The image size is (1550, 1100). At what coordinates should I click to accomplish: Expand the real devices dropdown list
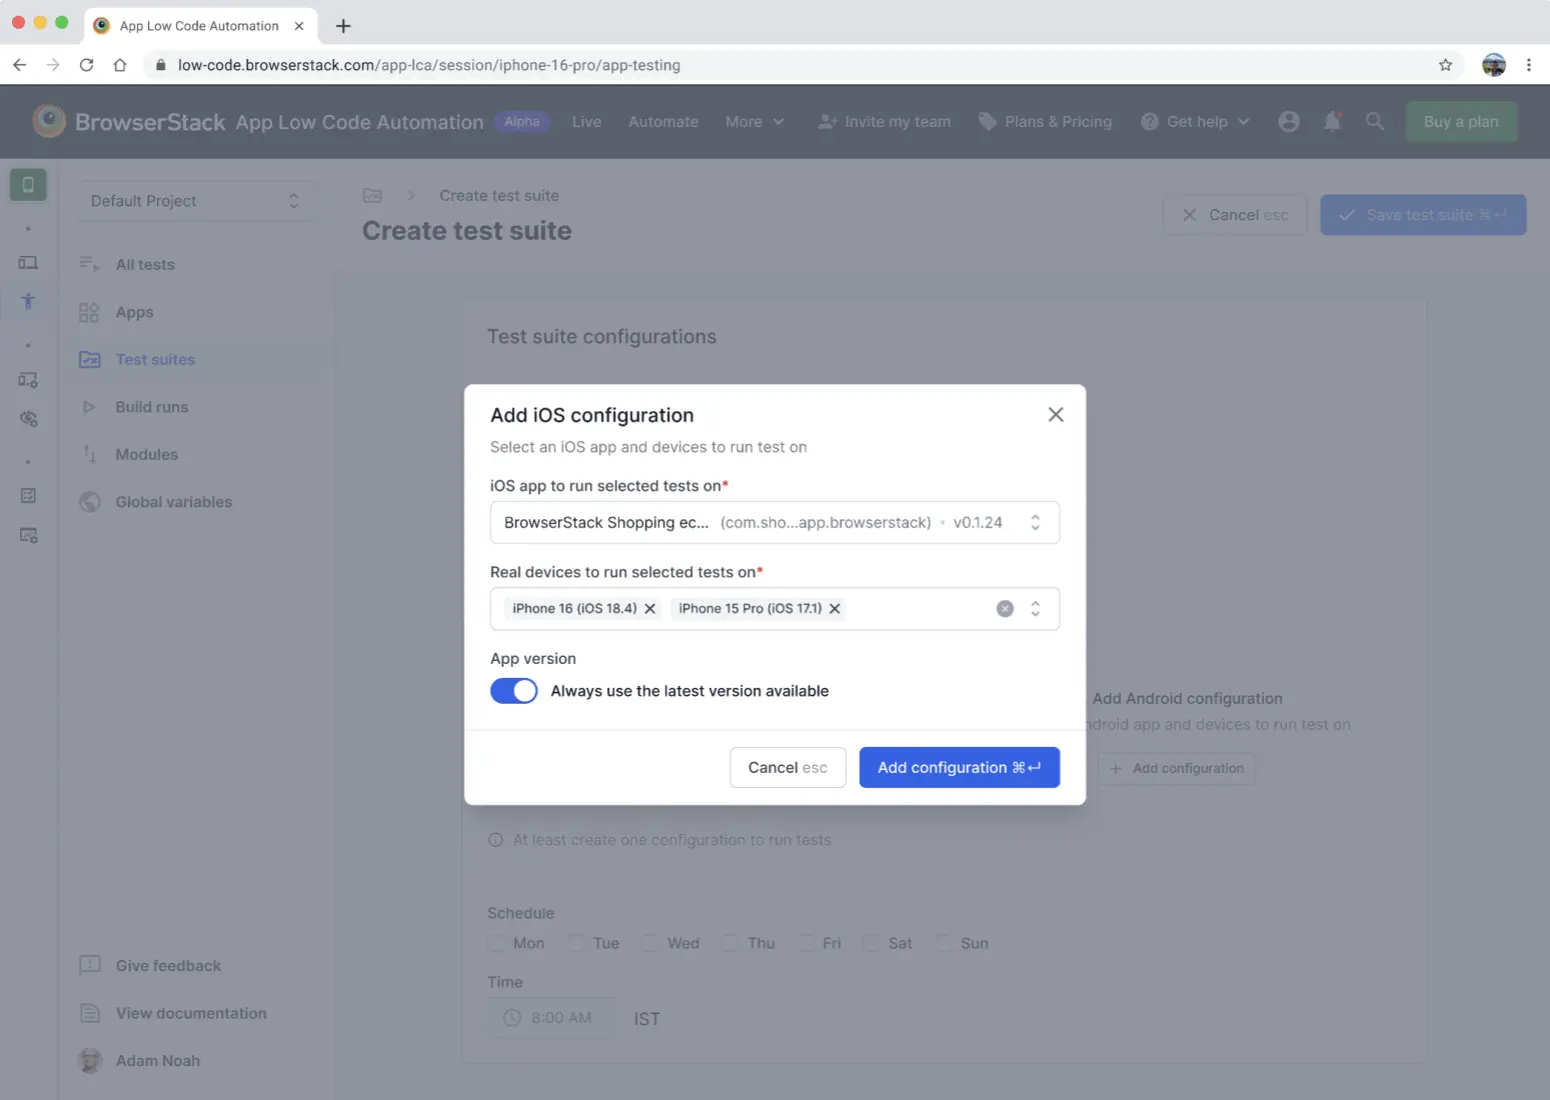[x=1035, y=609]
